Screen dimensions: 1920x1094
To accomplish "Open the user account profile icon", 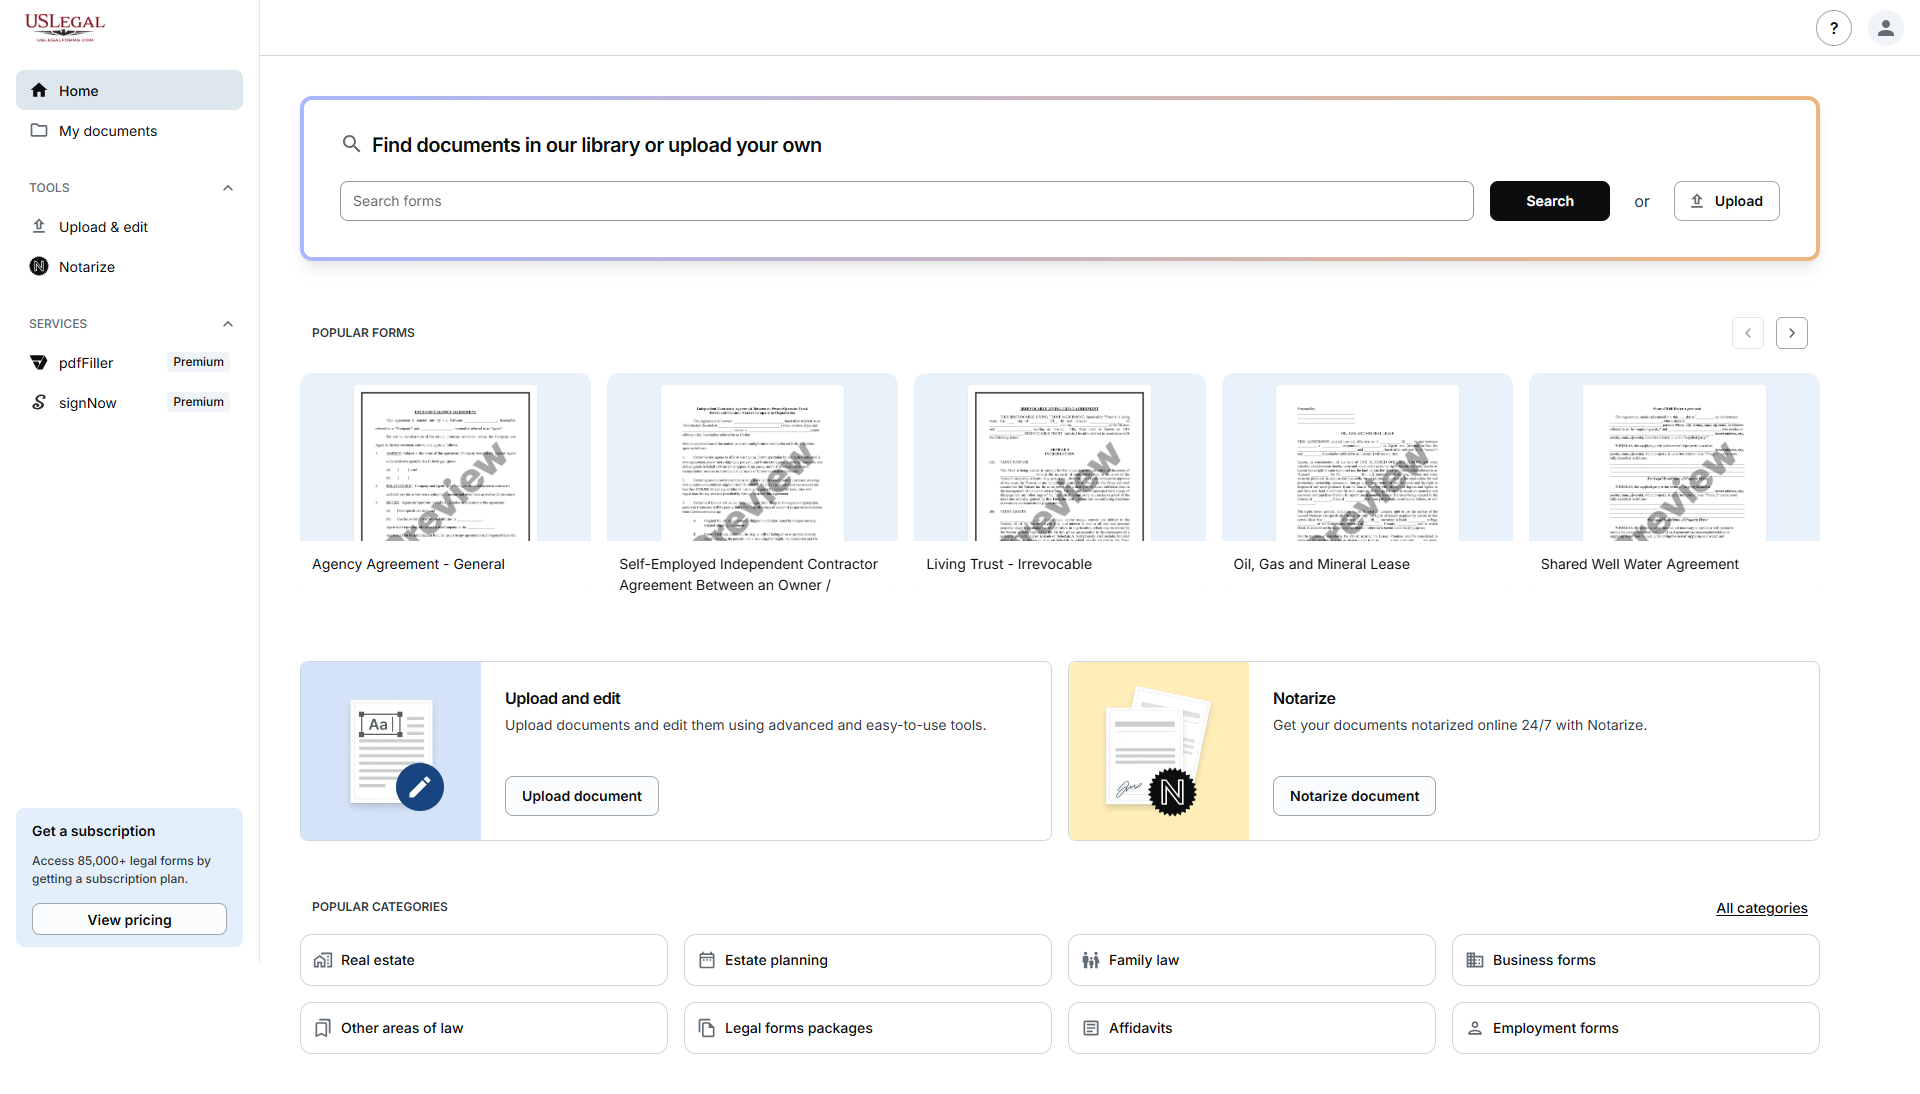I will (x=1885, y=28).
